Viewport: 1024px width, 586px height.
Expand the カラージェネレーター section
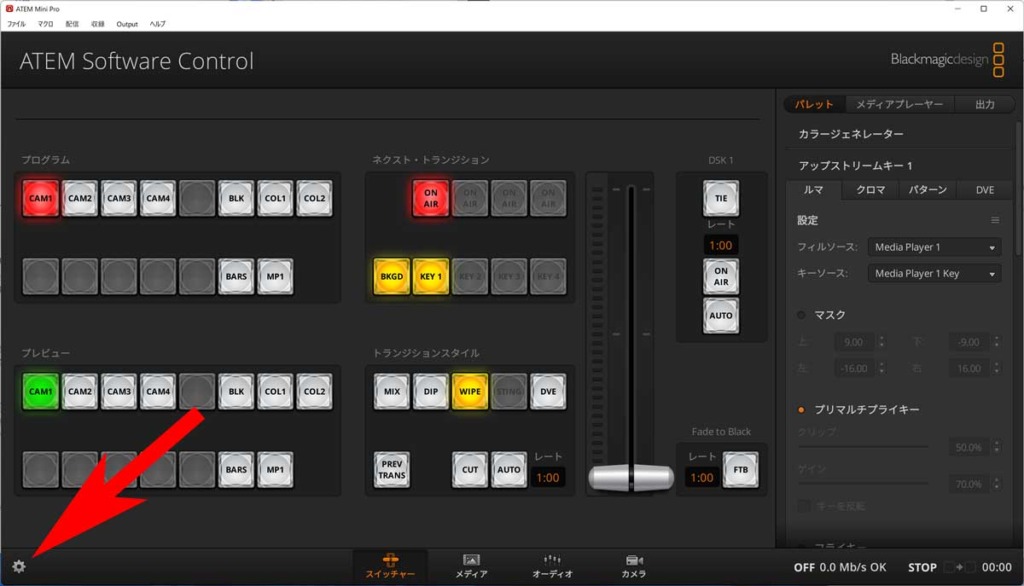point(851,134)
